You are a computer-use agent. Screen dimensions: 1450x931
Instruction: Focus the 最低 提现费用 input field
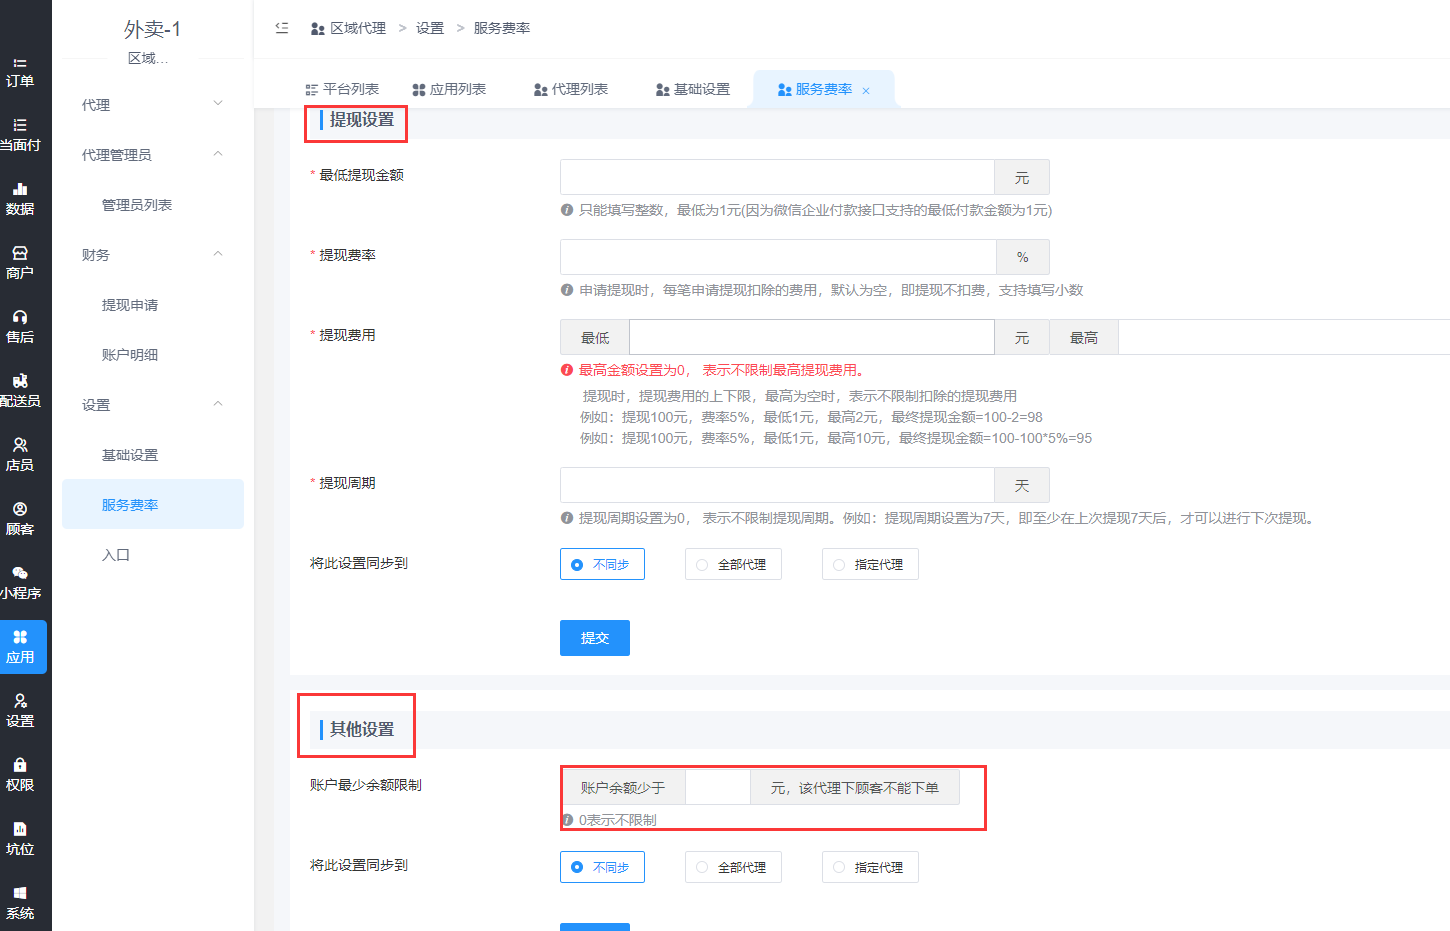[x=812, y=337]
